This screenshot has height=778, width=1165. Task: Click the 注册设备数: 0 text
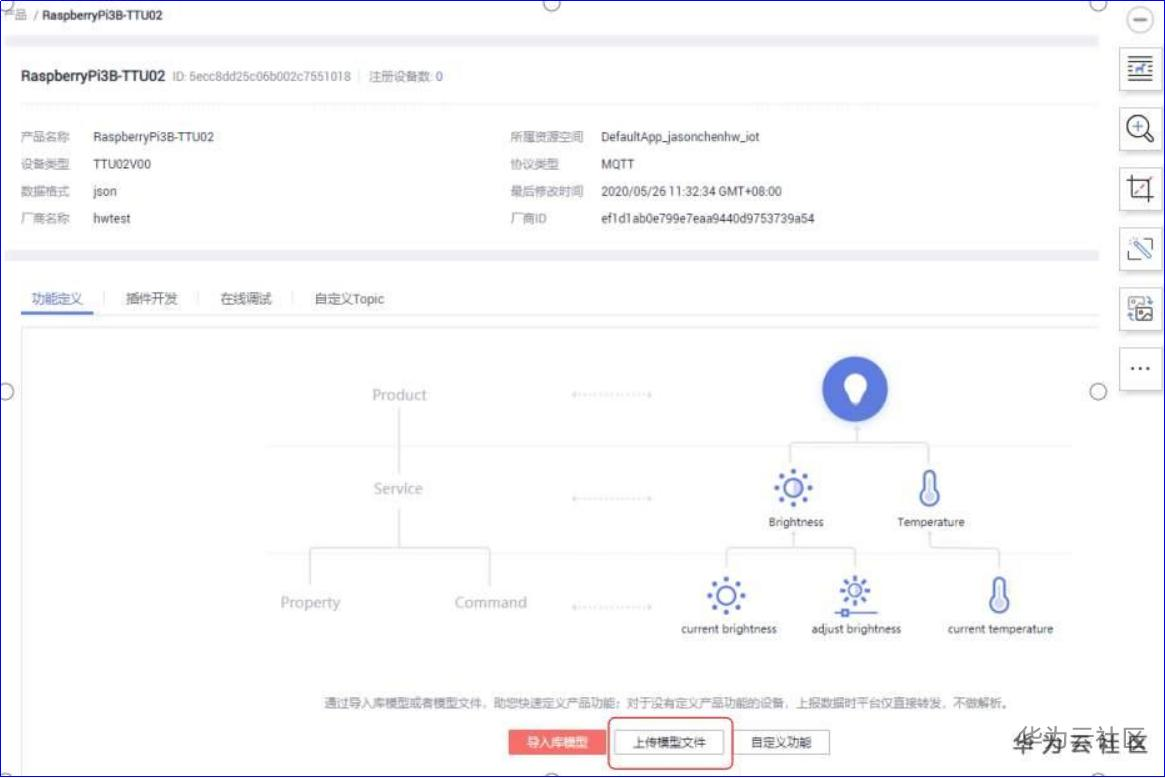point(406,77)
